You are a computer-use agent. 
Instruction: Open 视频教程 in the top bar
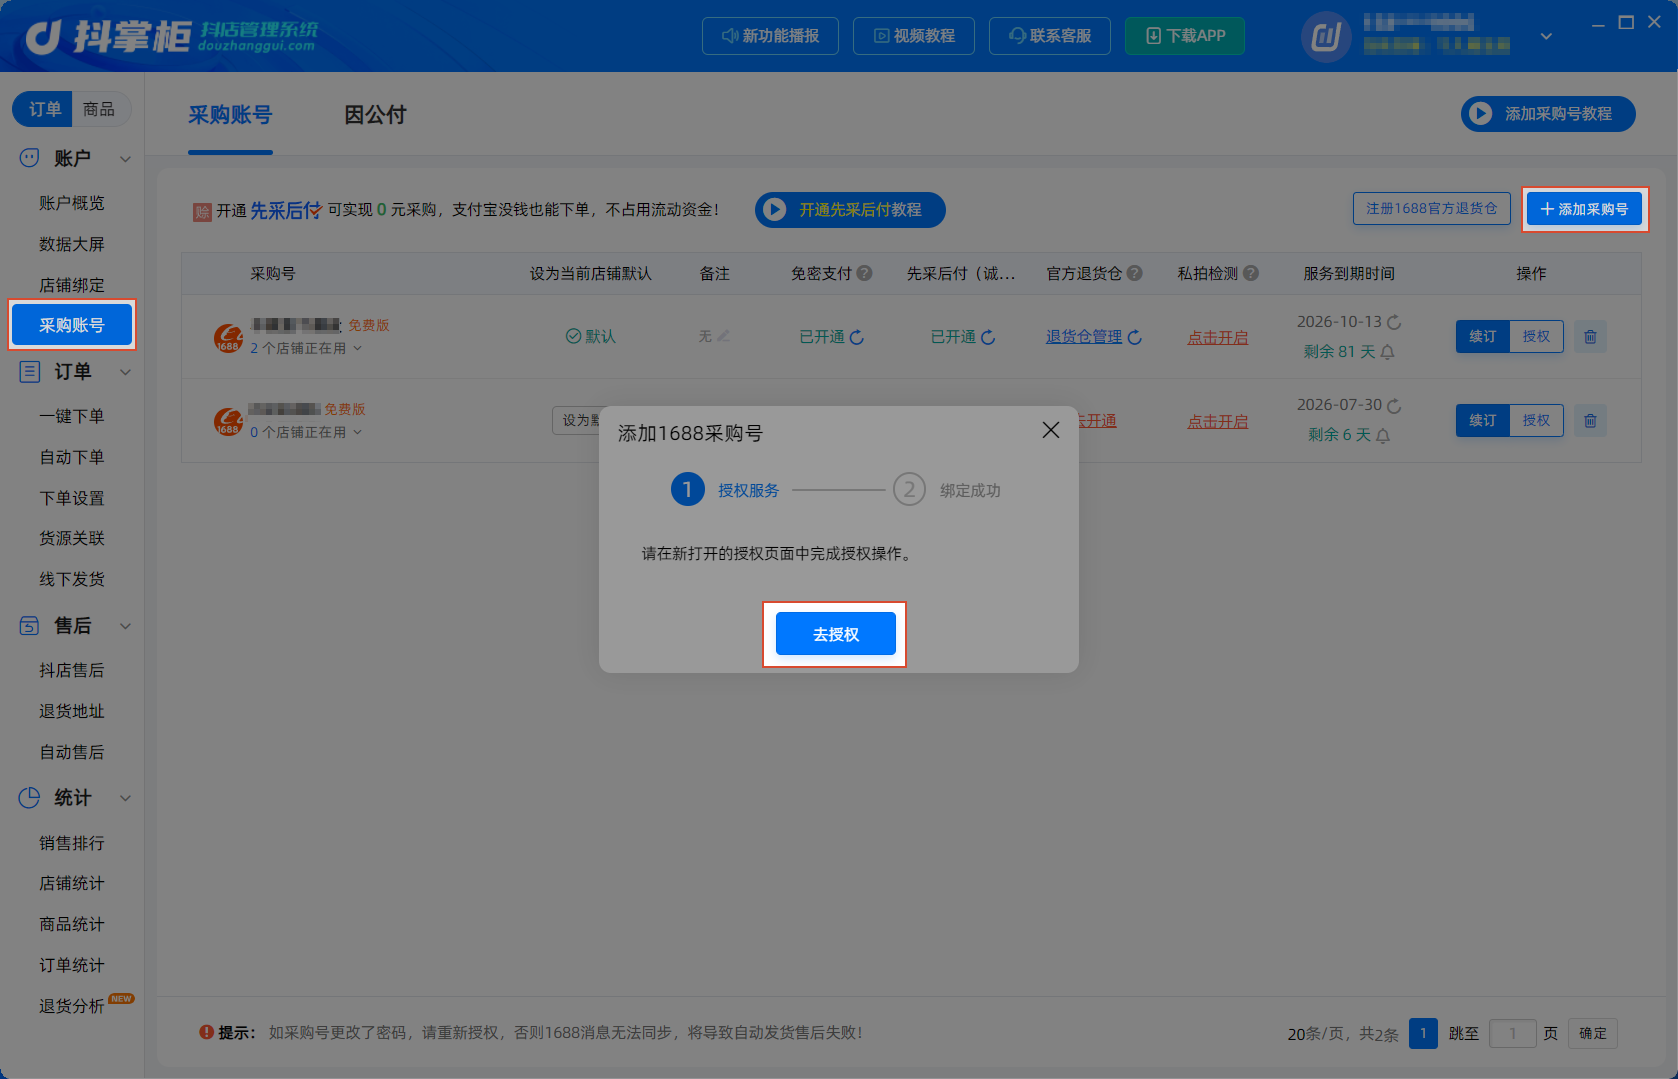pyautogui.click(x=914, y=36)
